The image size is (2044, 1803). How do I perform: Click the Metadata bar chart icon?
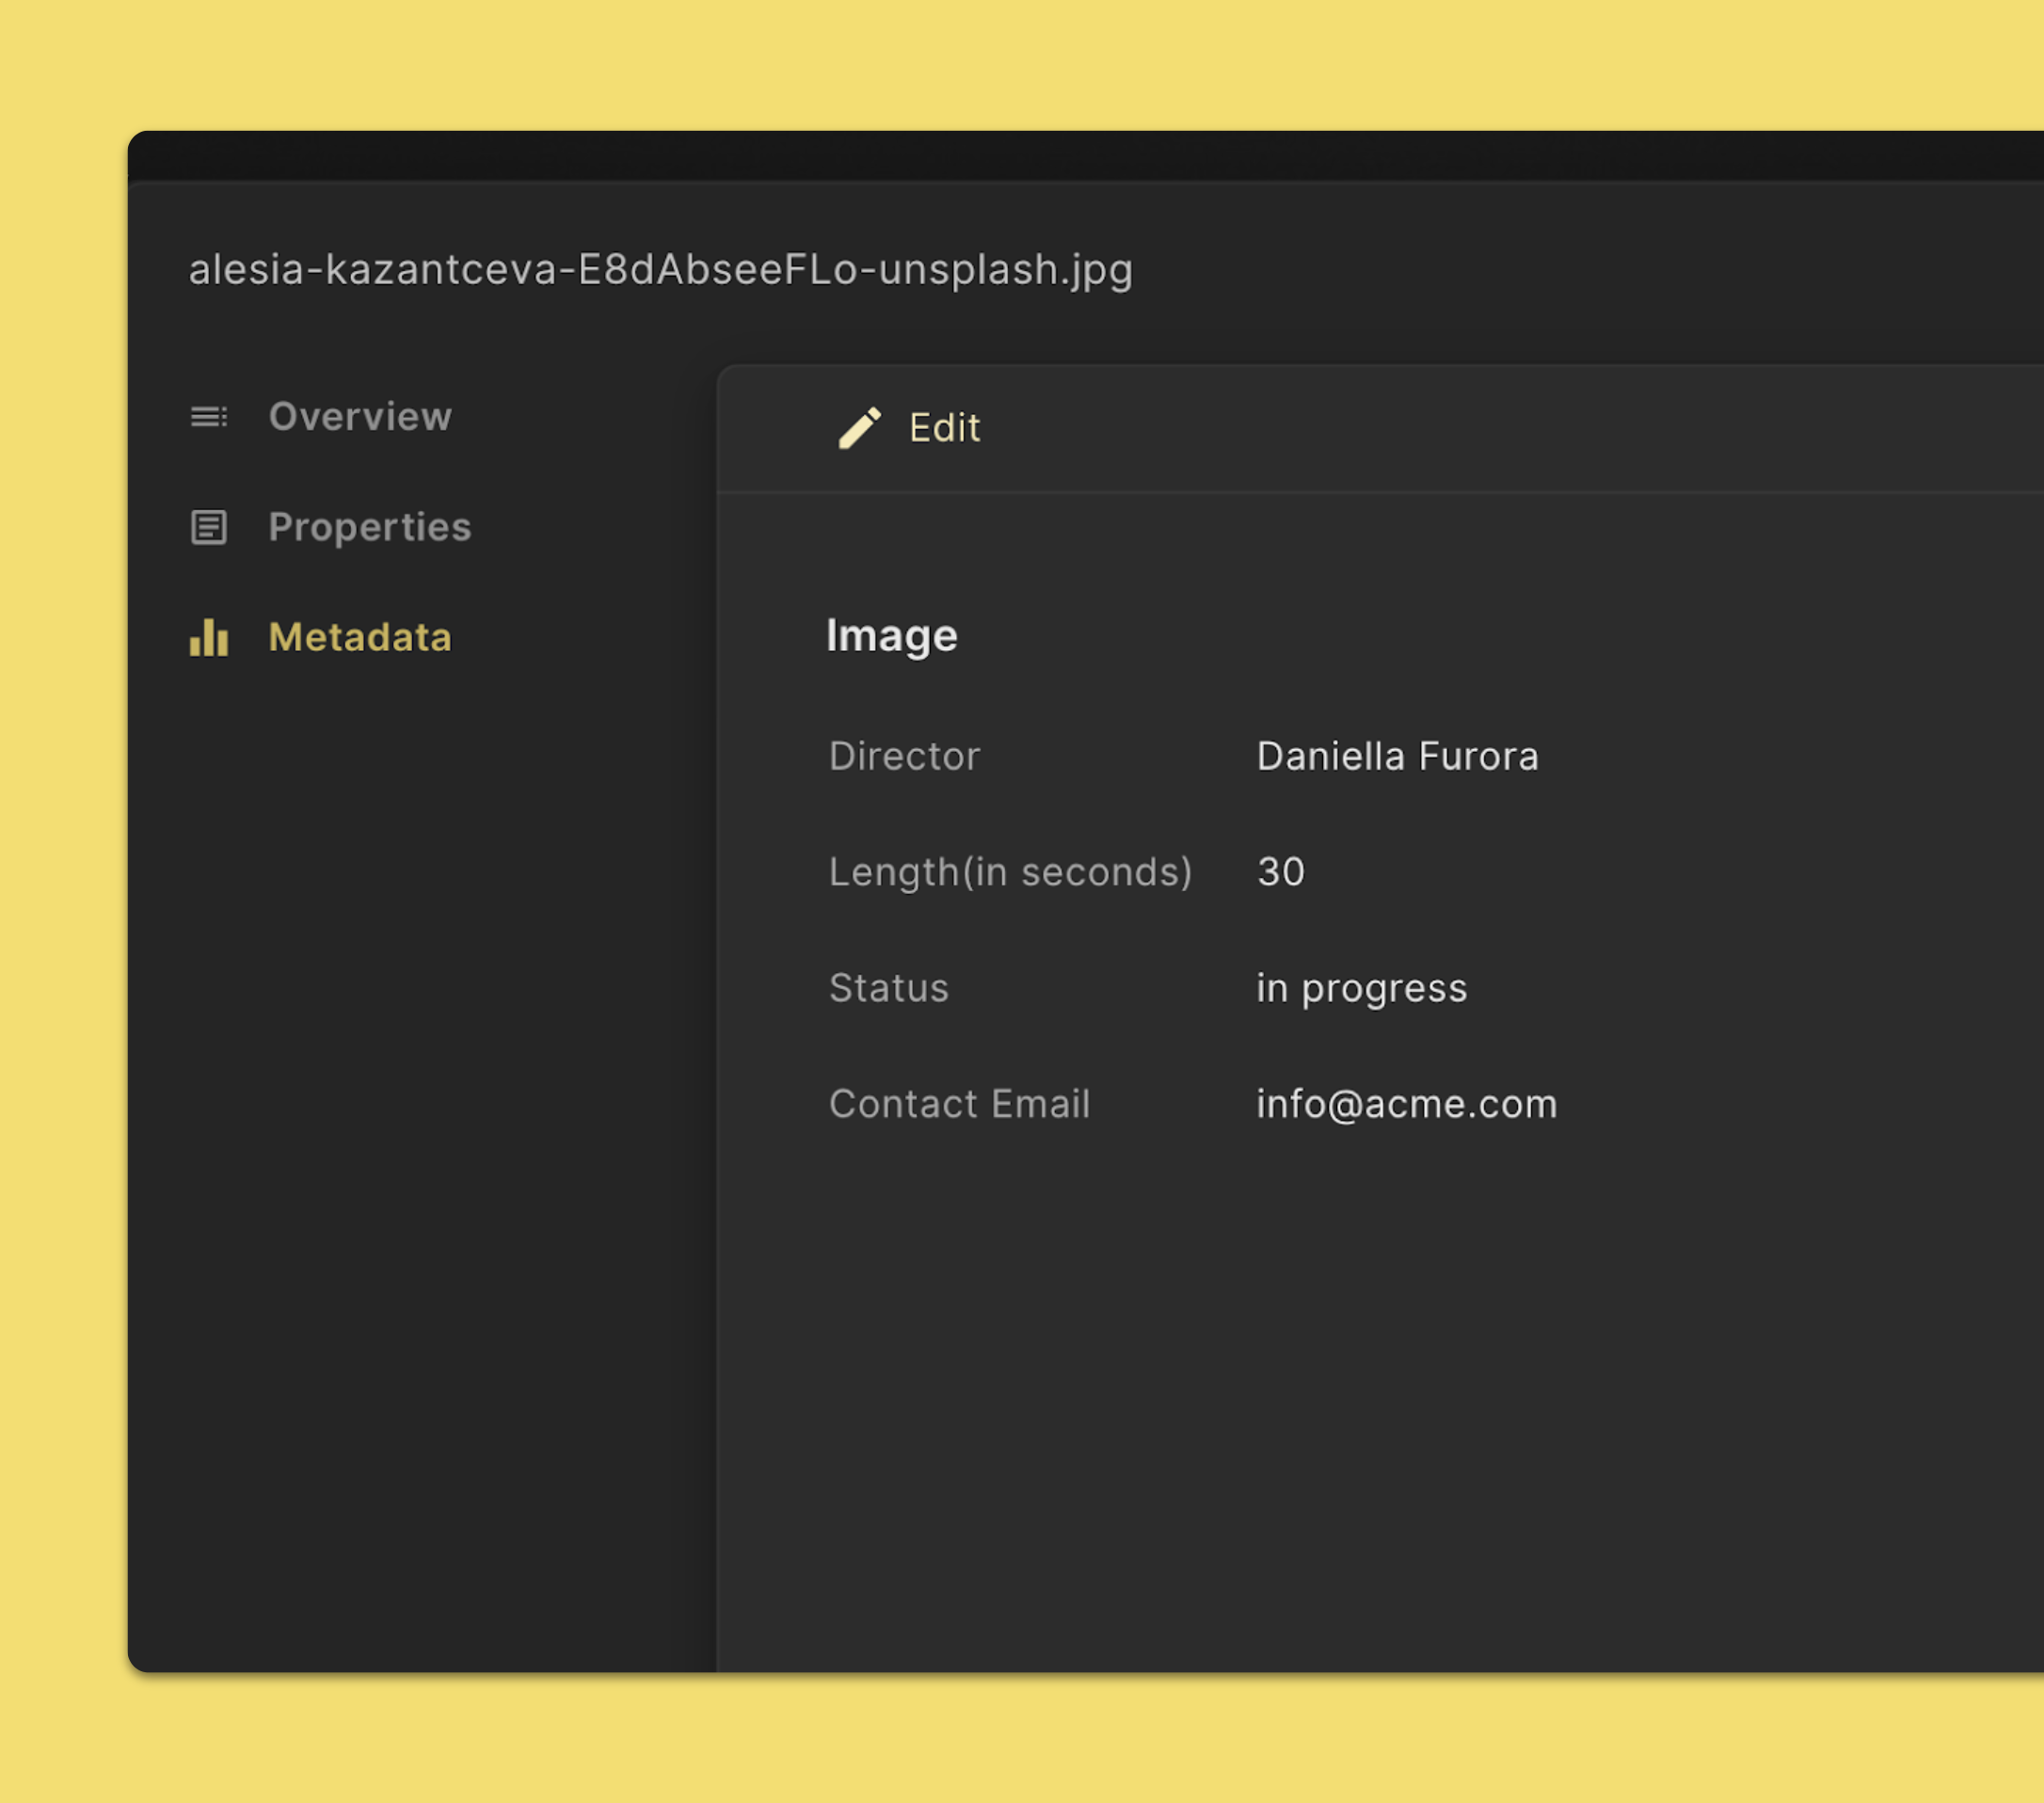coord(209,637)
